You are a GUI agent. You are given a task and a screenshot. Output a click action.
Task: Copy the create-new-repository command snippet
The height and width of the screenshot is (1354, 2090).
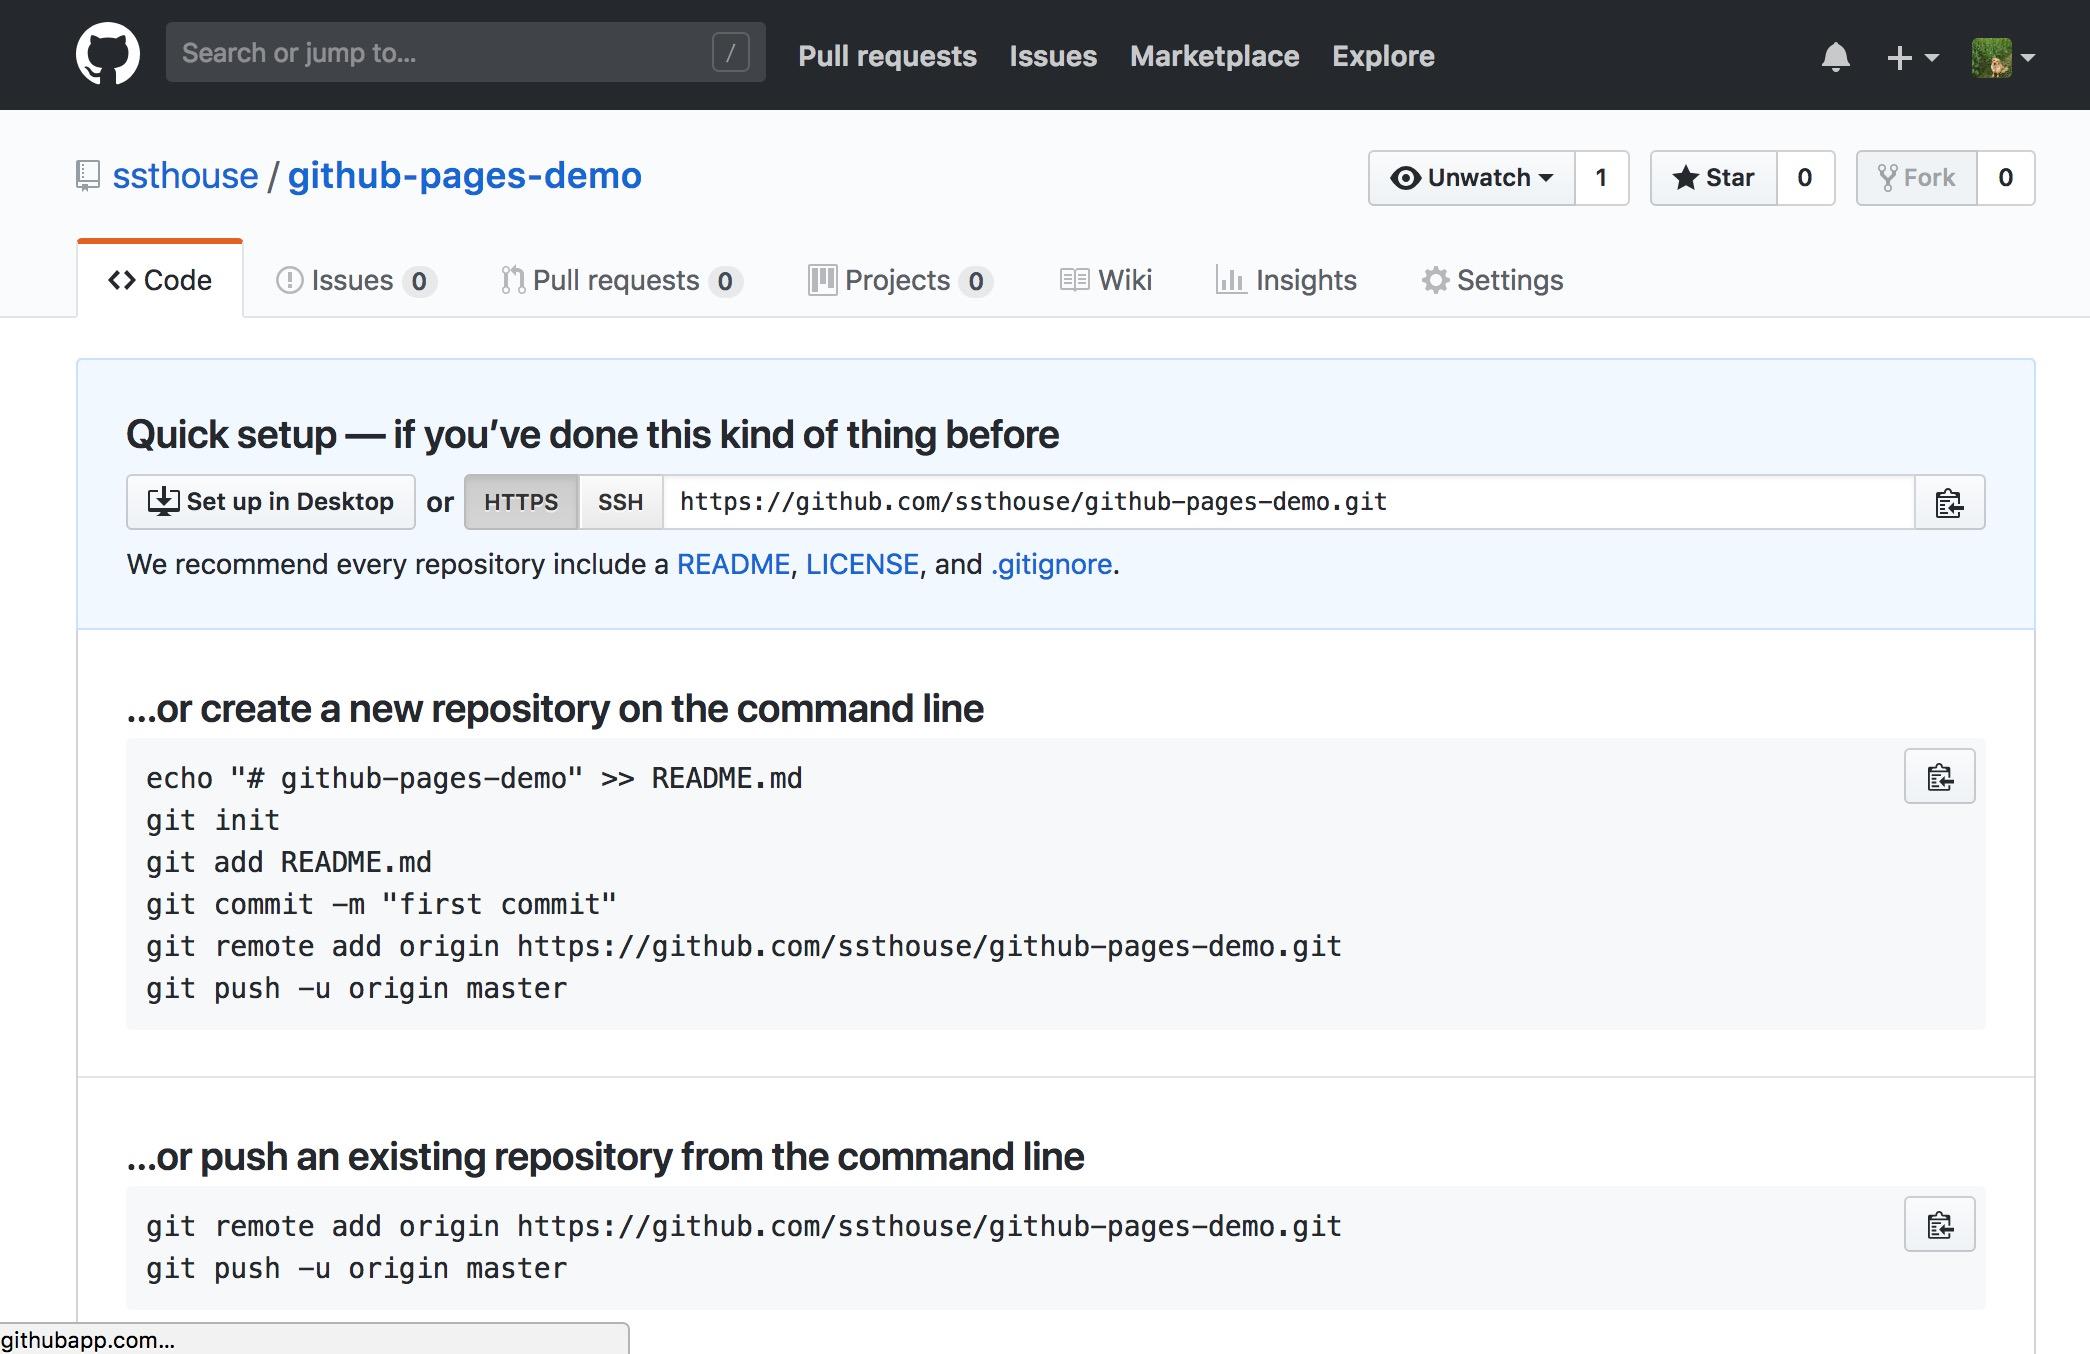[1938, 775]
